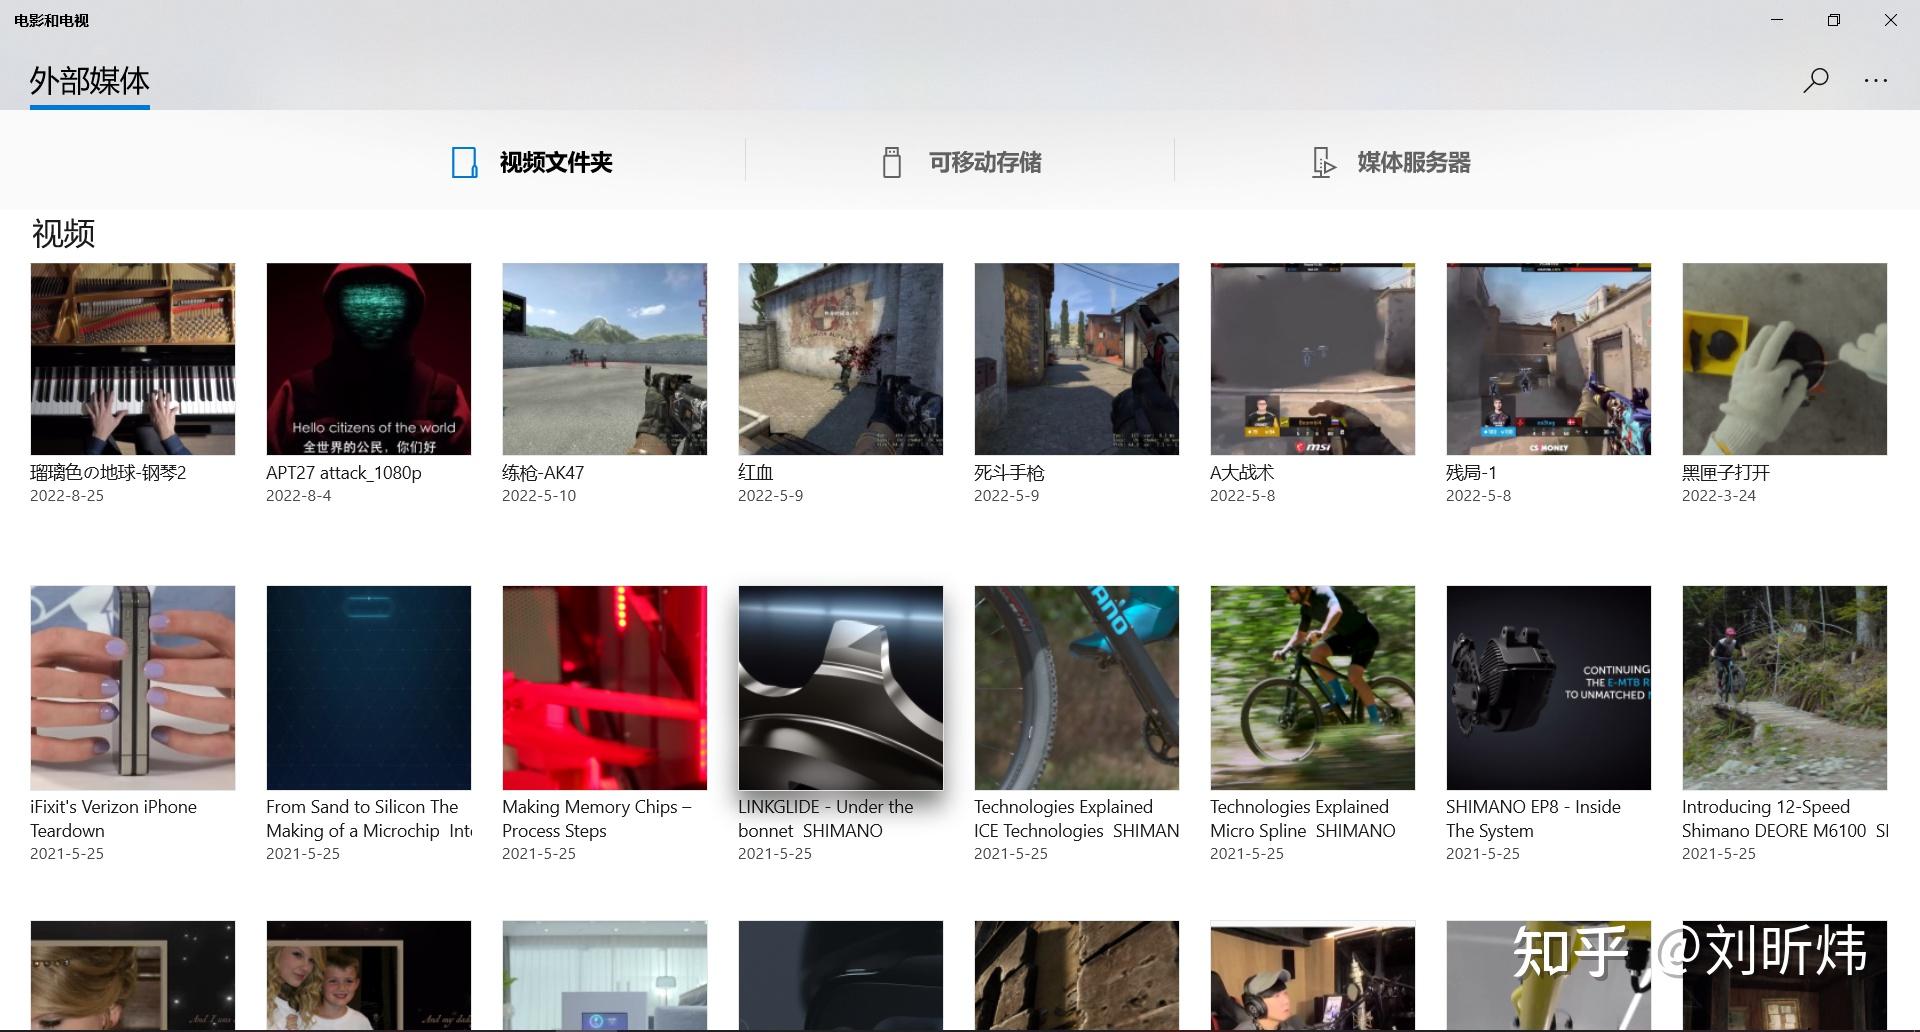This screenshot has height=1032, width=1920.
Task: Click the date 2022-3-24
Action: pyautogui.click(x=1719, y=496)
